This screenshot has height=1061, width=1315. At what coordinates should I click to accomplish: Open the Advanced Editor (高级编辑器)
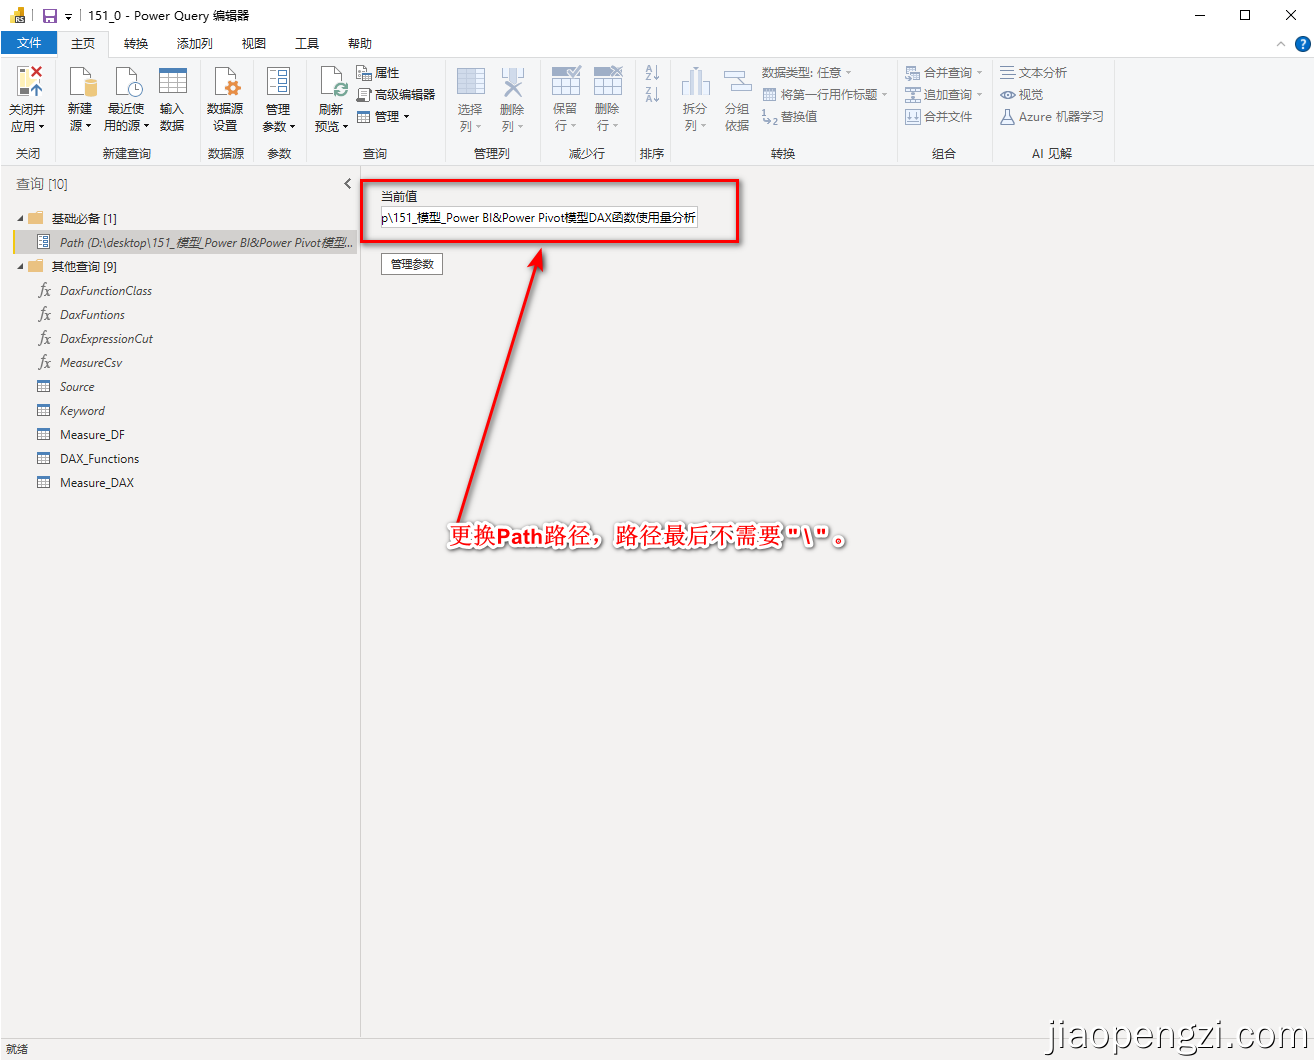[x=396, y=95]
